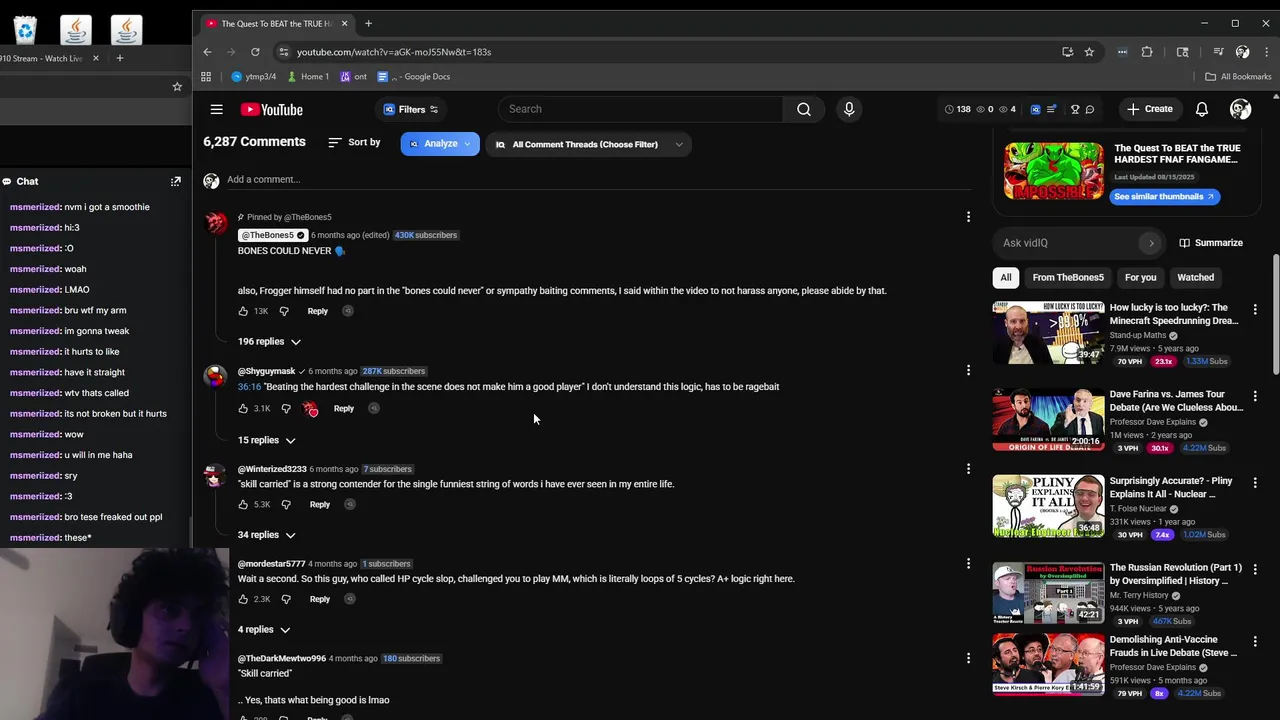1280x720 pixels.
Task: Open the Analyze dropdown
Action: click(x=440, y=144)
